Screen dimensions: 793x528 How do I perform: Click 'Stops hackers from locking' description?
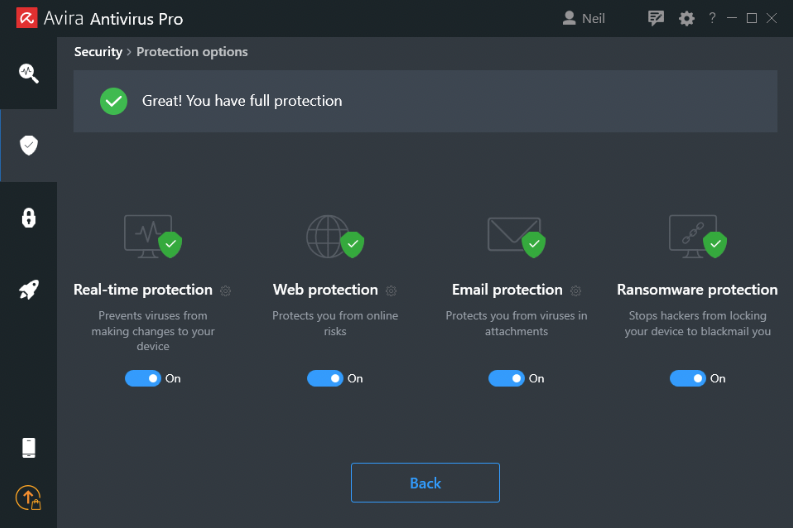pyautogui.click(x=697, y=323)
